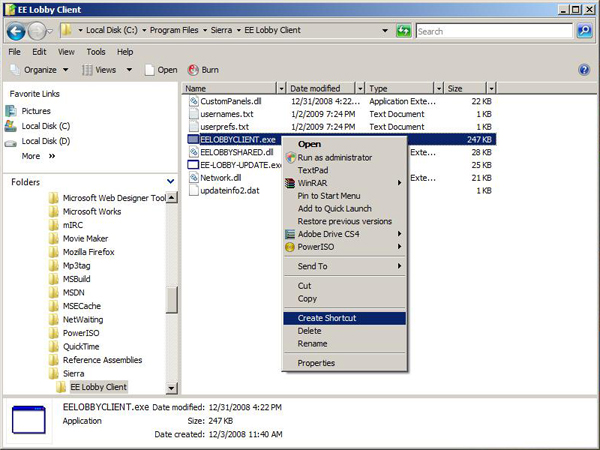Collapse the Folders pane with its chevron

click(168, 182)
